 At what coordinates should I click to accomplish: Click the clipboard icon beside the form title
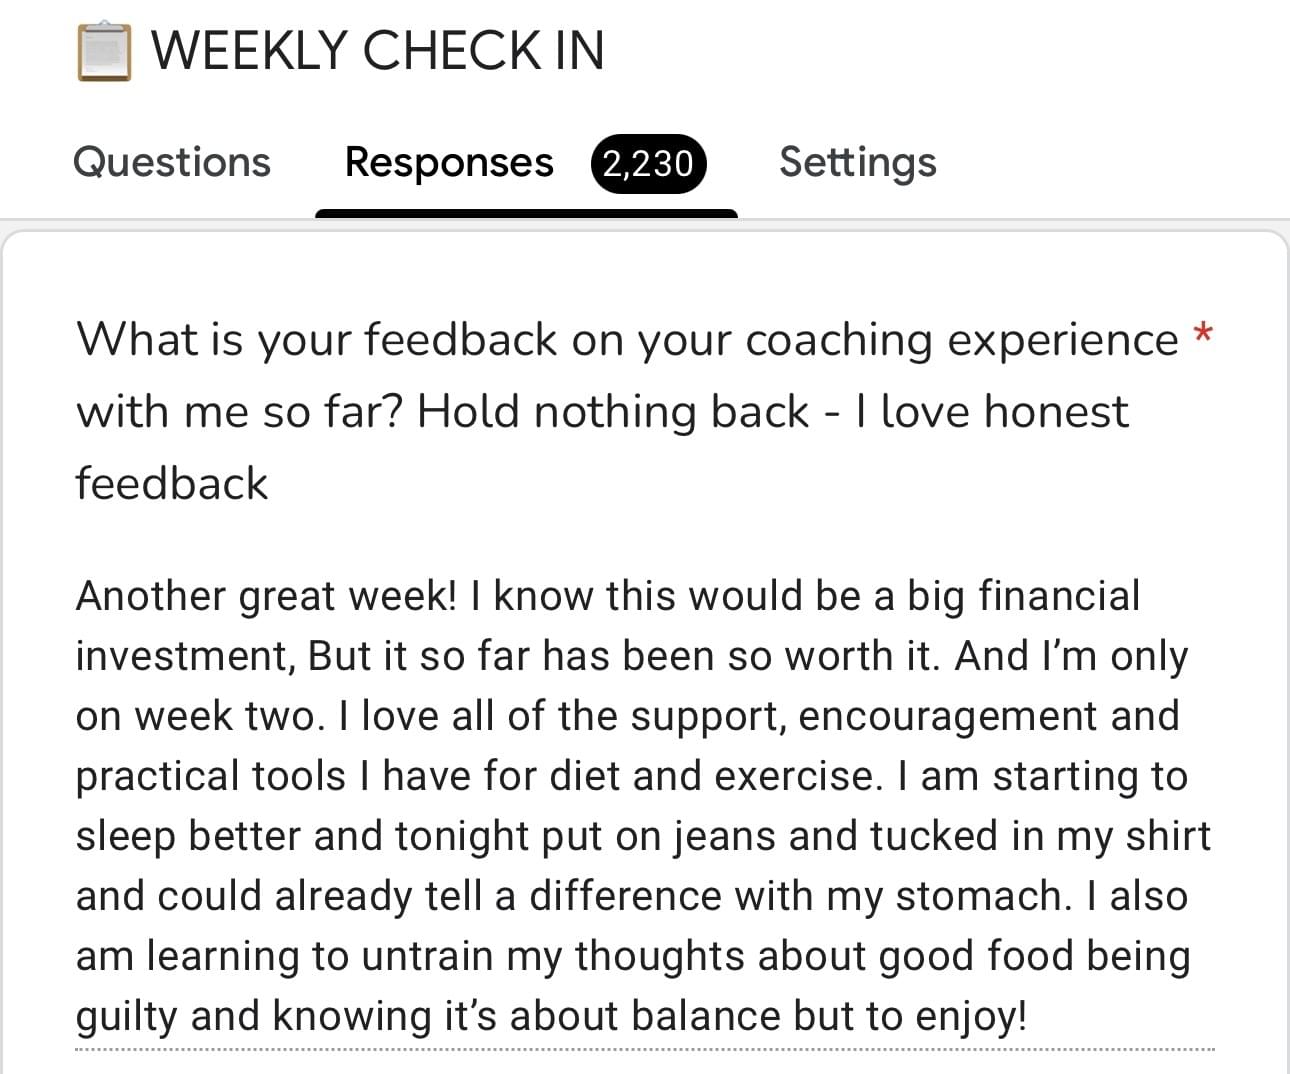point(104,52)
